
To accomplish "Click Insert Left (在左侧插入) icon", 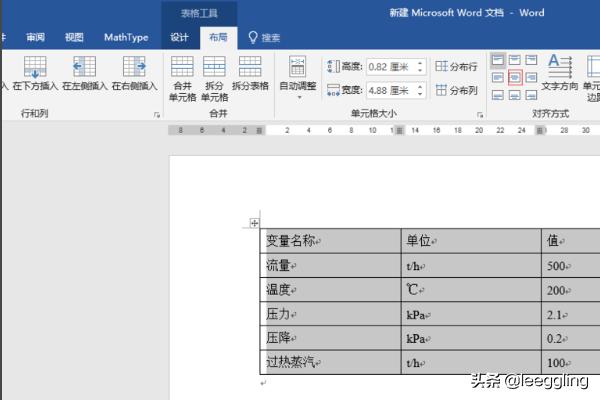I will 85,67.
